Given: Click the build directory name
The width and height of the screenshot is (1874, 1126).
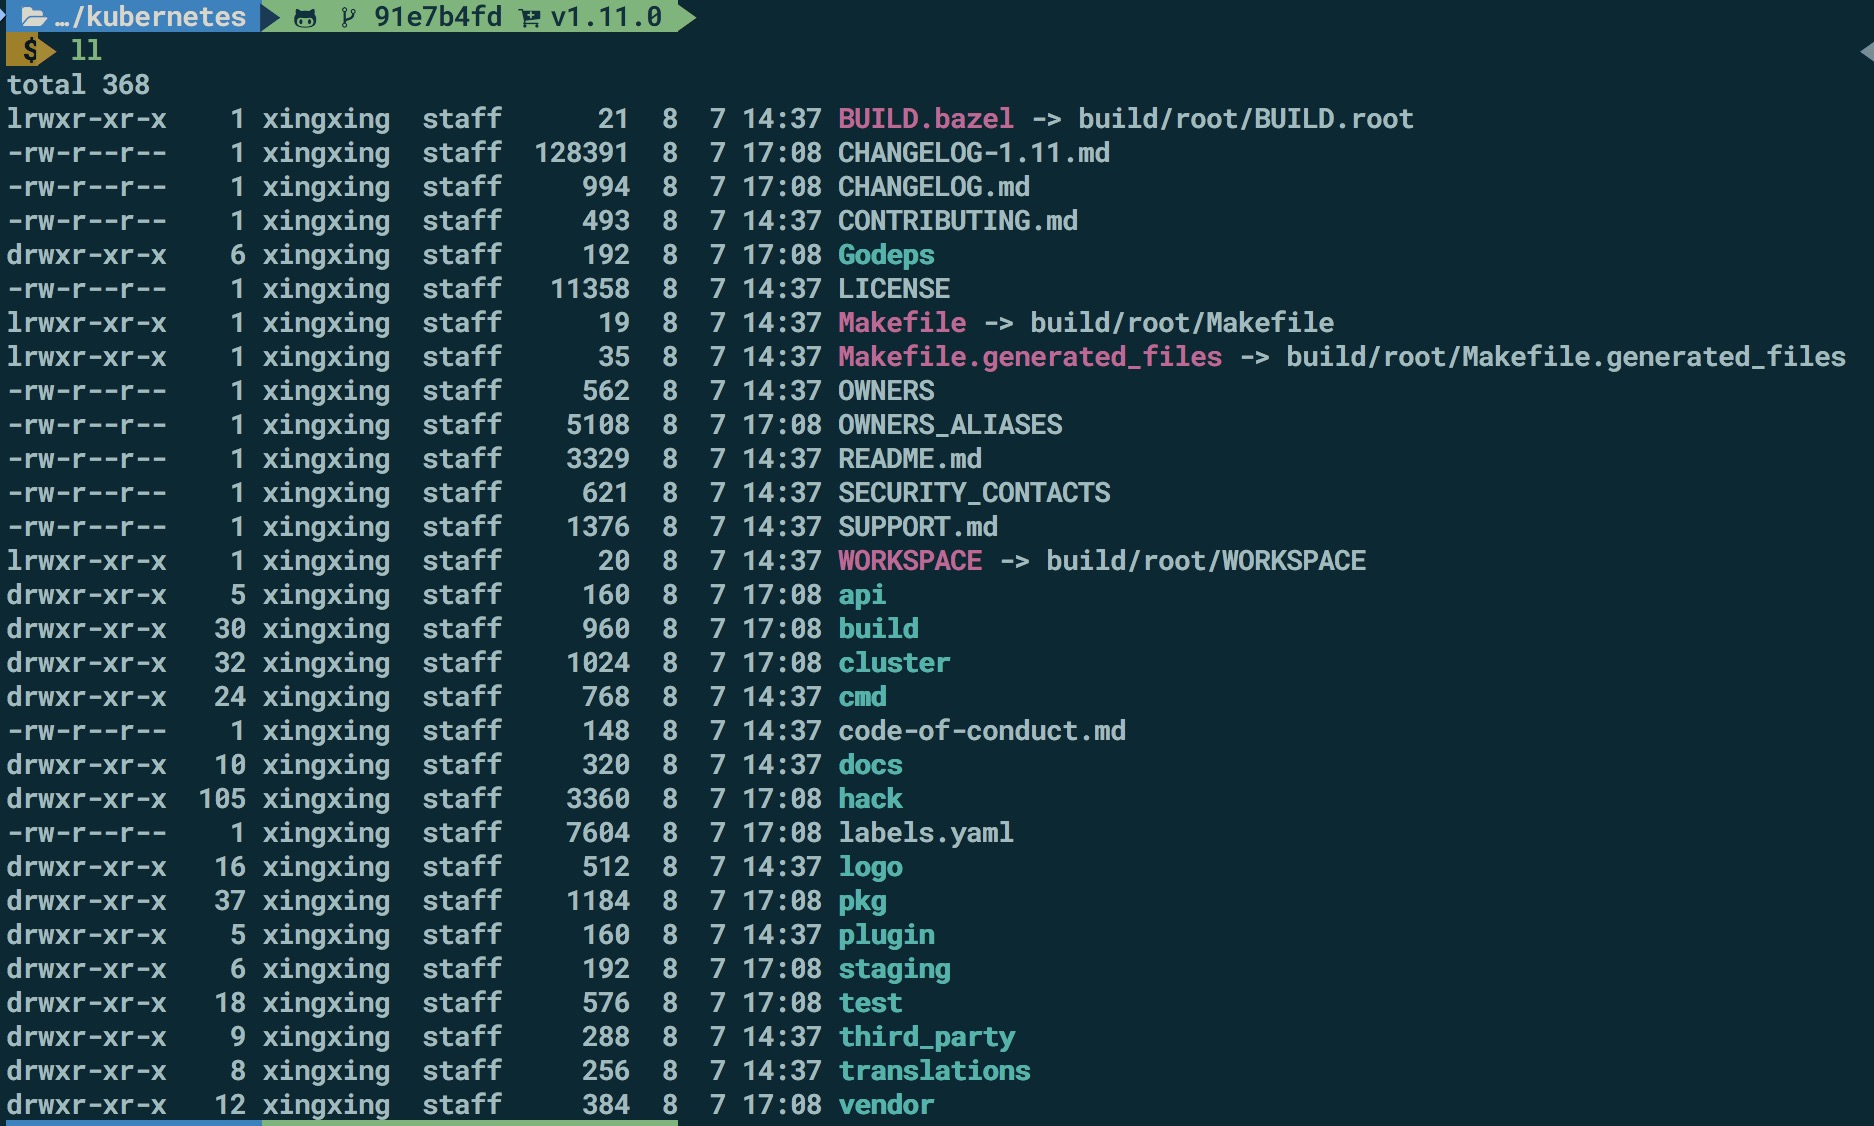Looking at the screenshot, I should pyautogui.click(x=878, y=628).
